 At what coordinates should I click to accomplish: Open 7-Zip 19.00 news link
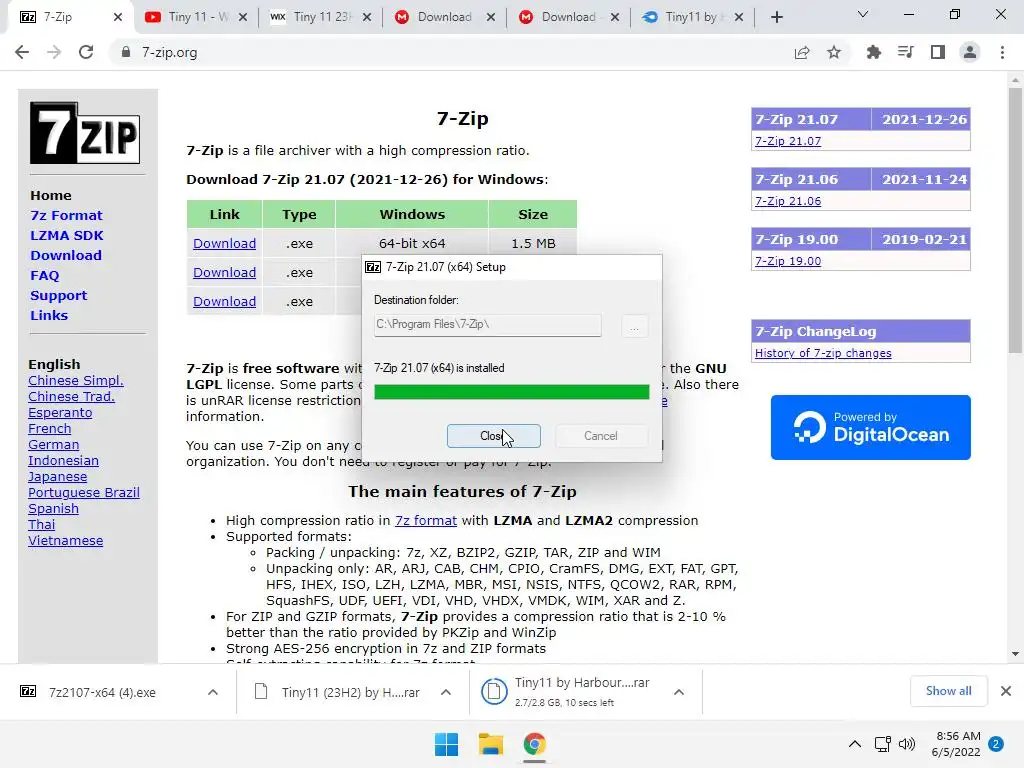coord(788,261)
